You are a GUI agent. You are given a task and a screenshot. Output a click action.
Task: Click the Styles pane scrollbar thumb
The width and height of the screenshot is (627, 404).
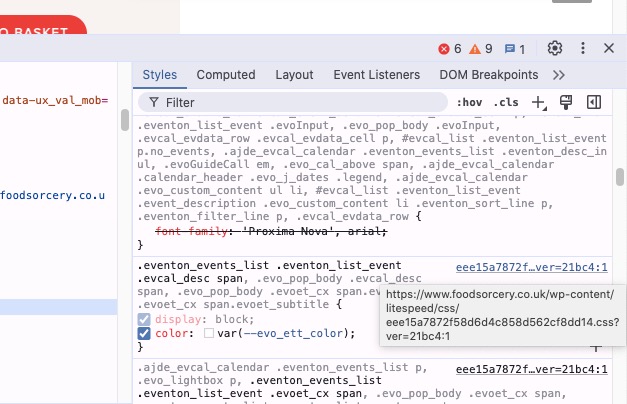pyautogui.click(x=620, y=177)
